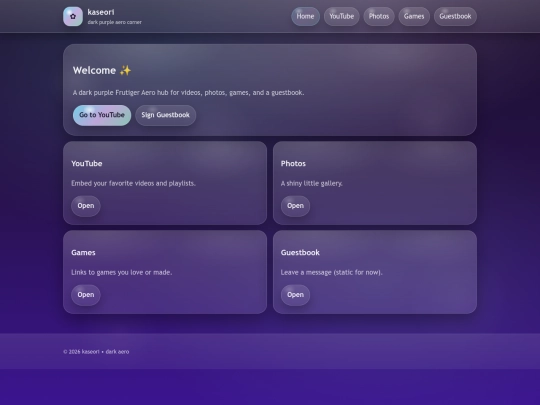Open the Games nav tab
This screenshot has height=405, width=540.
tap(414, 17)
